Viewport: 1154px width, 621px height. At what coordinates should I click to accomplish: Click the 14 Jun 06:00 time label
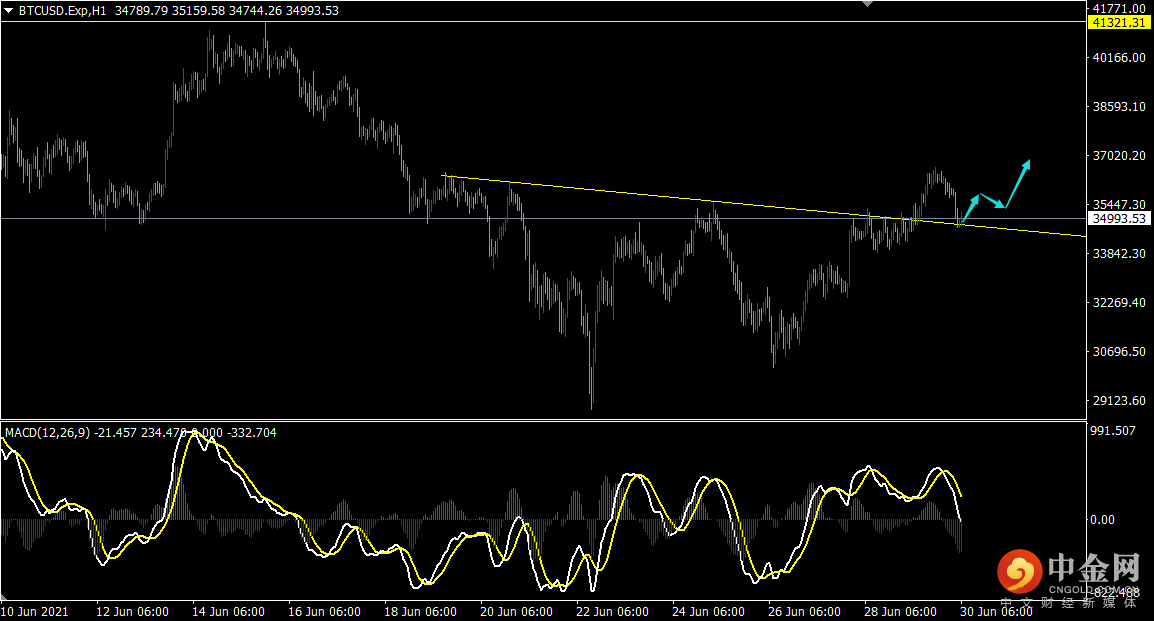pos(228,612)
